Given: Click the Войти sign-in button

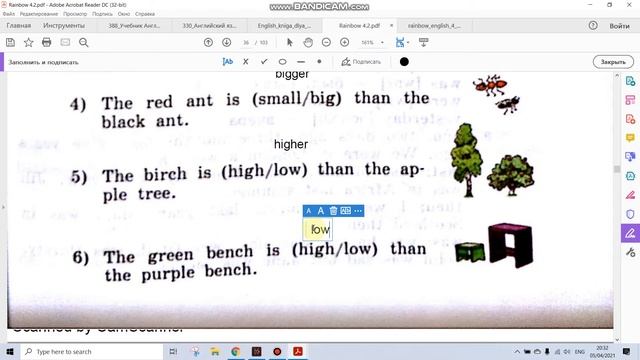Looking at the screenshot, I should (619, 26).
